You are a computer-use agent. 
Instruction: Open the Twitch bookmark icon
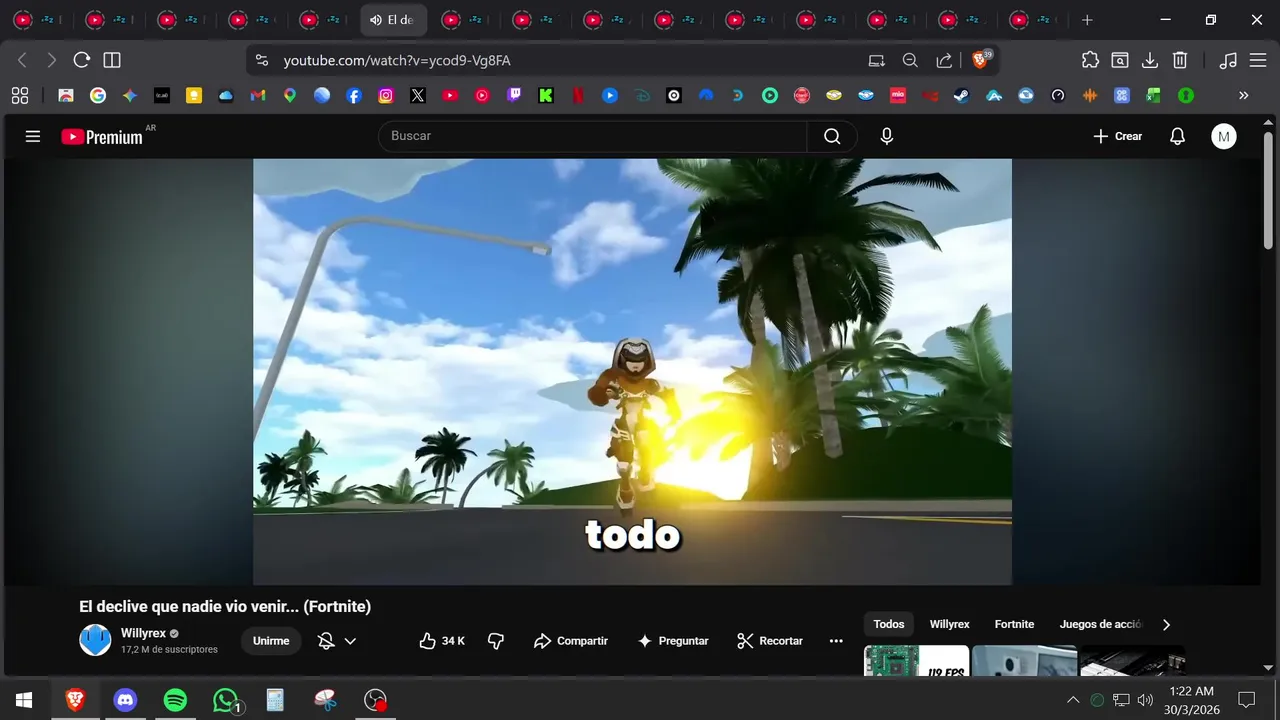click(514, 96)
